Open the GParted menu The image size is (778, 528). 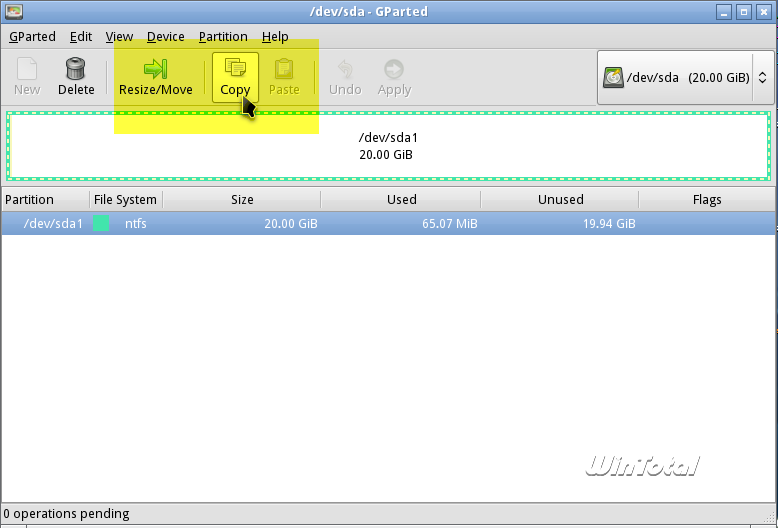(32, 37)
